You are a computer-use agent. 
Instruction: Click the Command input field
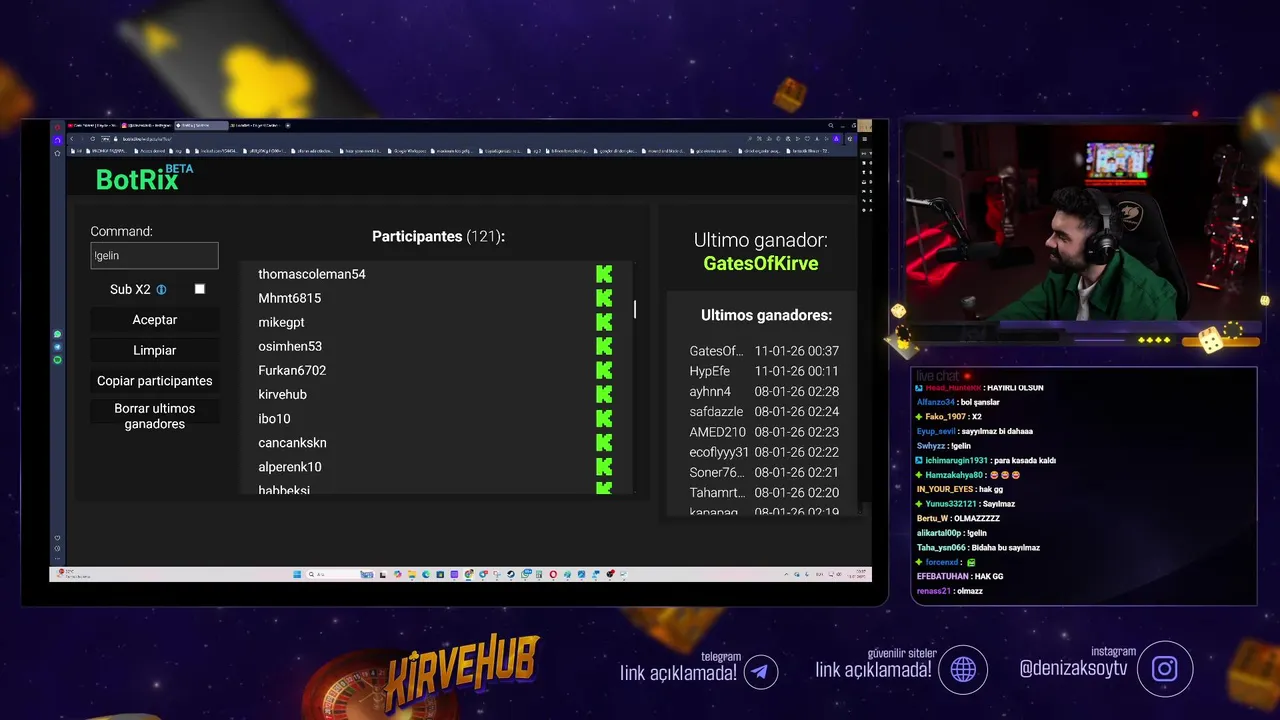(154, 256)
